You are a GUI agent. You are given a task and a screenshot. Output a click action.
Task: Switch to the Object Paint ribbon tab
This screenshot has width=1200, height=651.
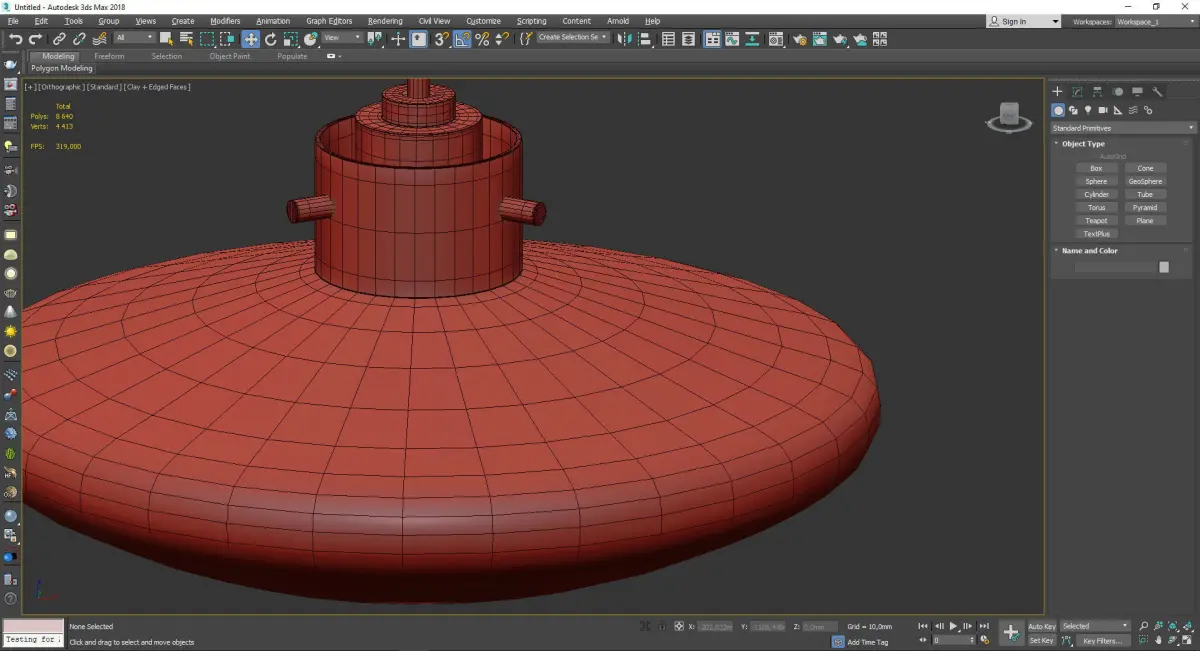[x=229, y=56]
